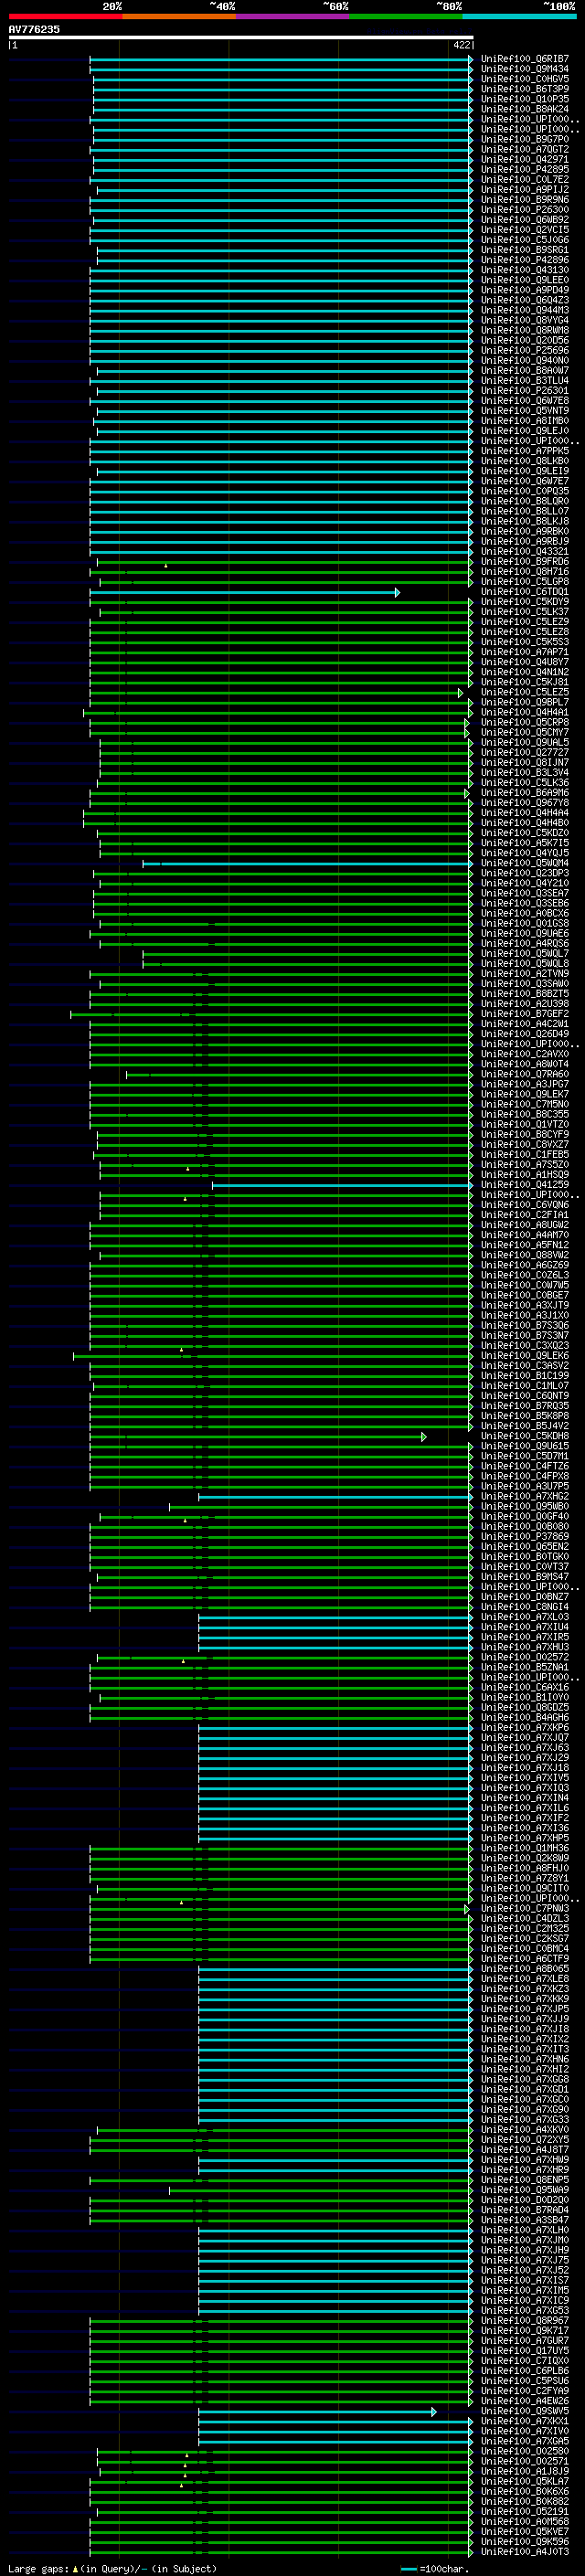585x2576 pixels.
Task: Select hit UniRef100_C0HGV5
Action: pyautogui.click(x=525, y=79)
